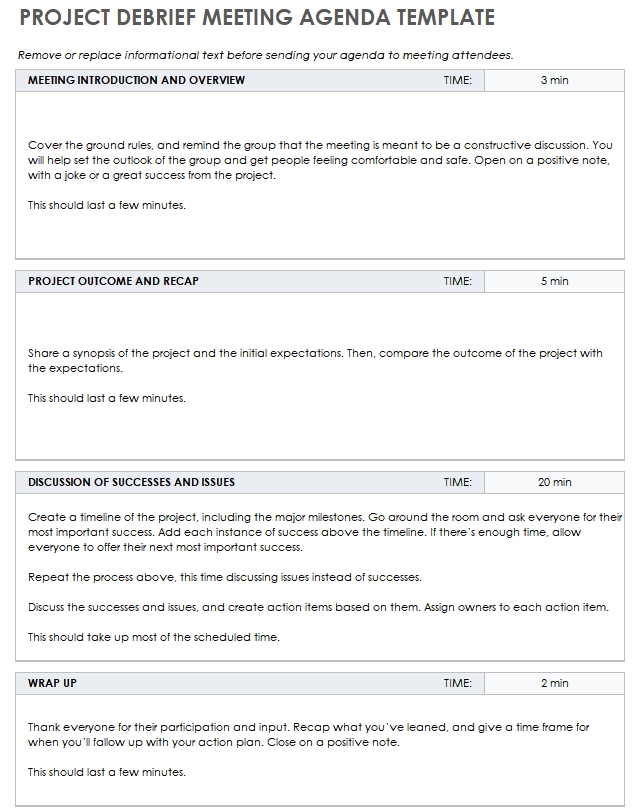
Task: Edit the '5 min' time field
Action: (554, 281)
